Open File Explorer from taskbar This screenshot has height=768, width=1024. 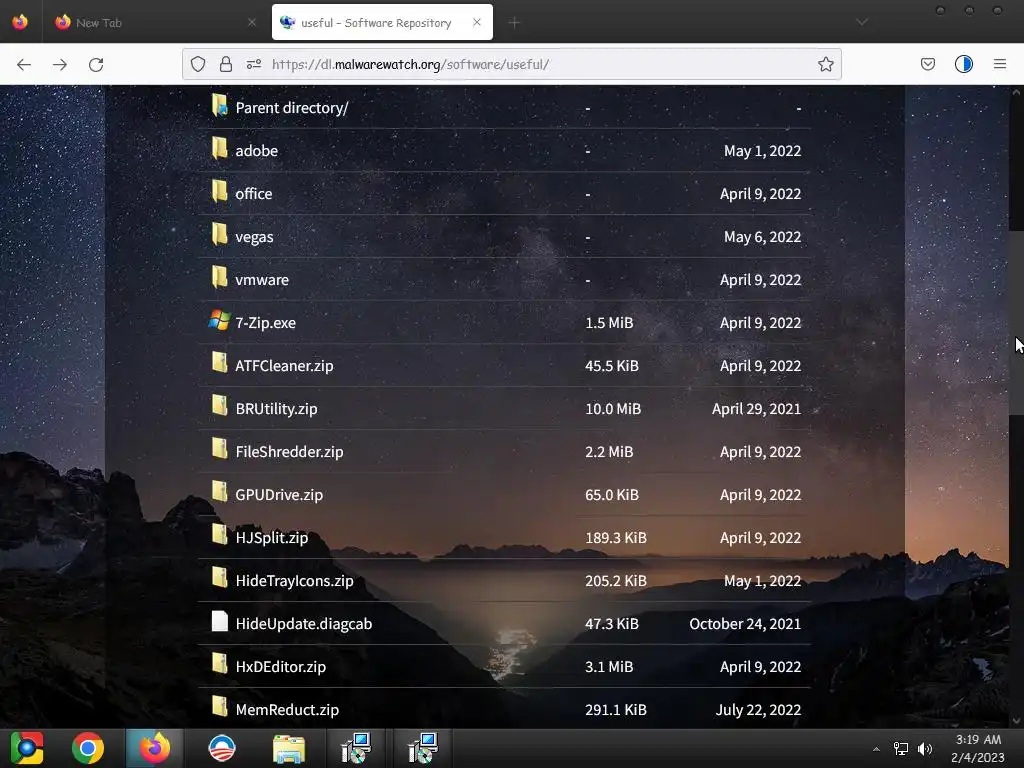pos(289,748)
